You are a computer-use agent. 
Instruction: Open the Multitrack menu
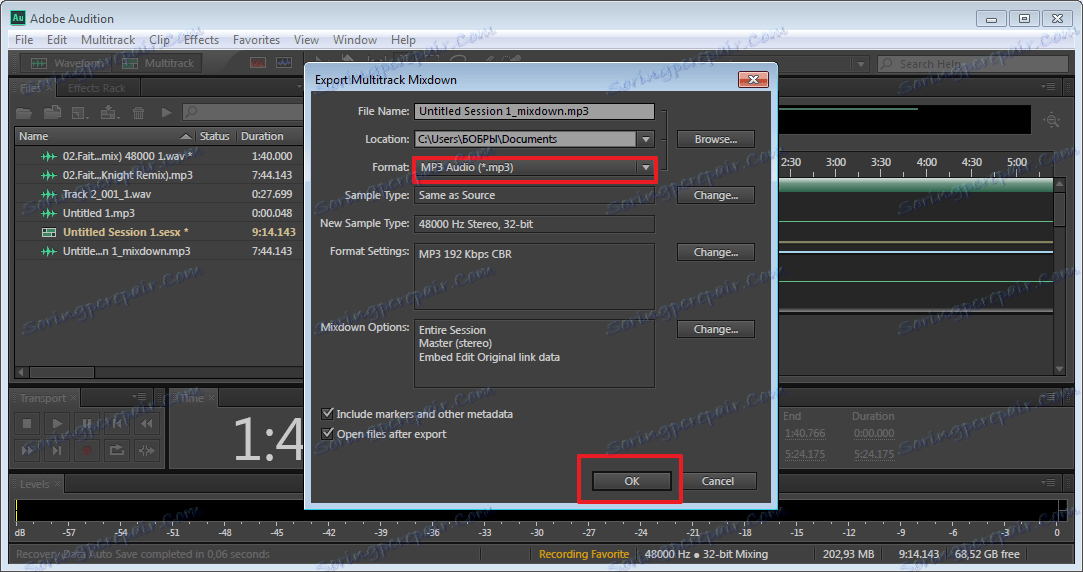point(108,40)
